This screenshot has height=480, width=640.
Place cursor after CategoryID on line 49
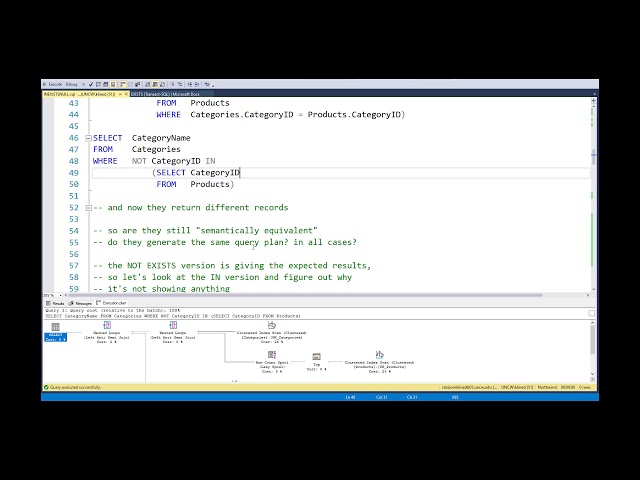click(241, 173)
